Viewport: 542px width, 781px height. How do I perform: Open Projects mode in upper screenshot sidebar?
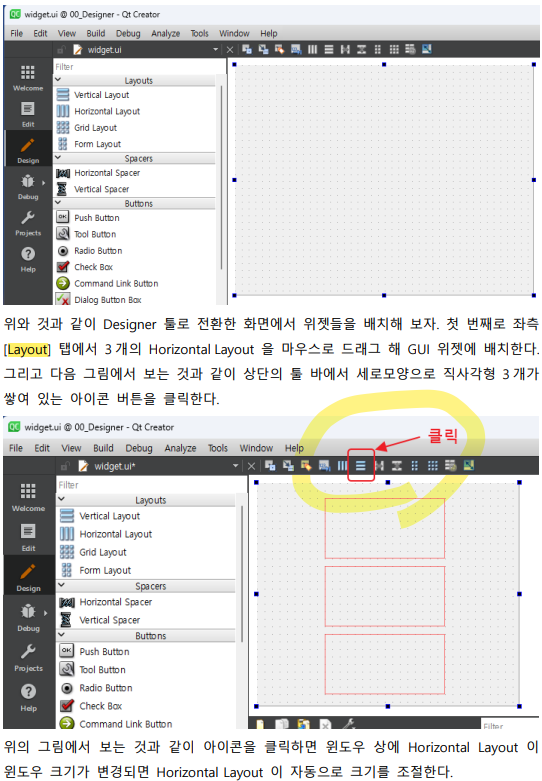tap(28, 223)
